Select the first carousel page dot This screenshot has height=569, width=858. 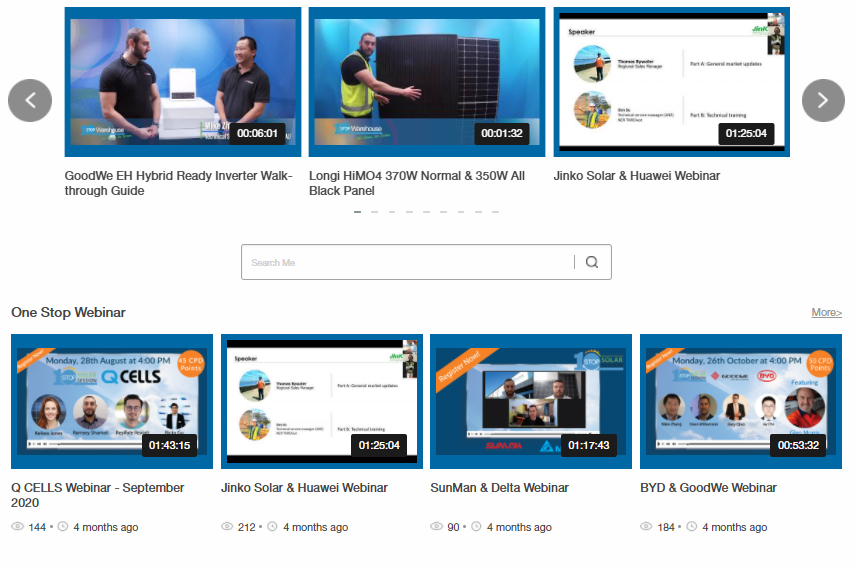point(357,212)
